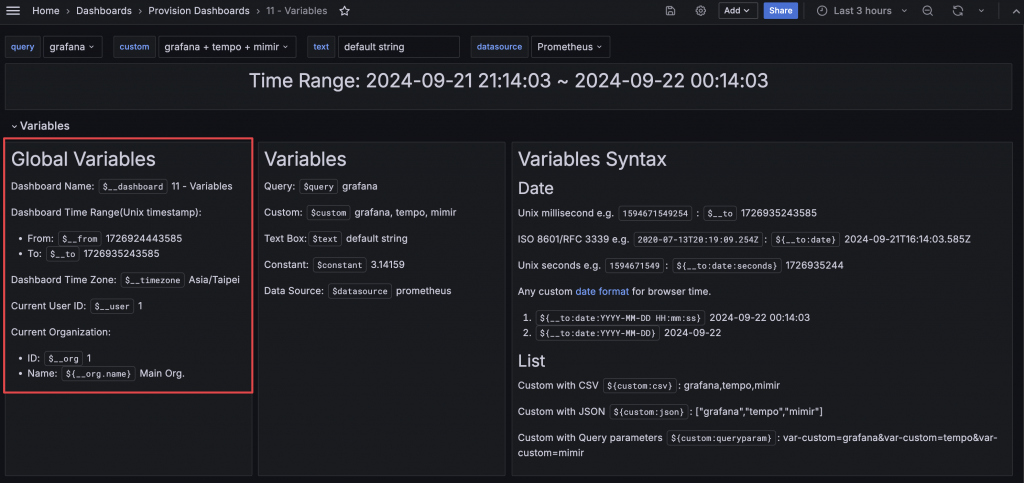Click the save dashboard icon
This screenshot has height=483, width=1024.
(x=670, y=11)
